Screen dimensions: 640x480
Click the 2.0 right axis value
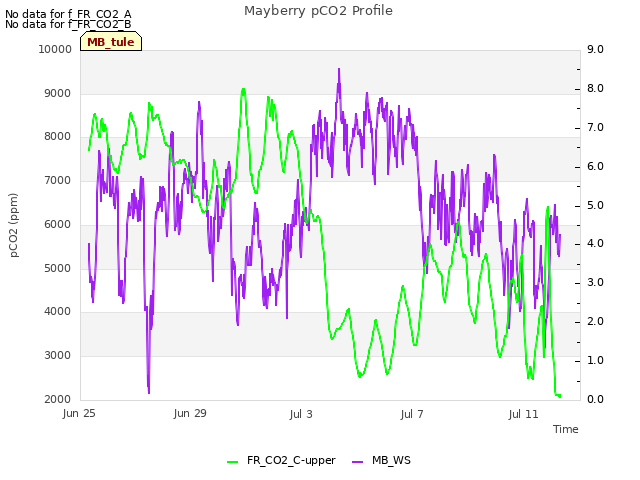click(x=595, y=322)
